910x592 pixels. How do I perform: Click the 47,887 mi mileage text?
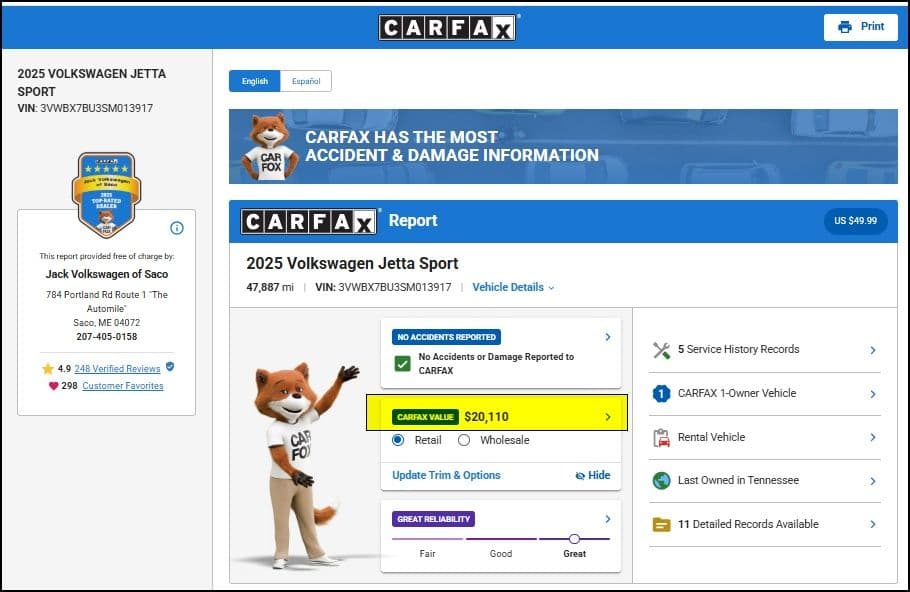(270, 287)
